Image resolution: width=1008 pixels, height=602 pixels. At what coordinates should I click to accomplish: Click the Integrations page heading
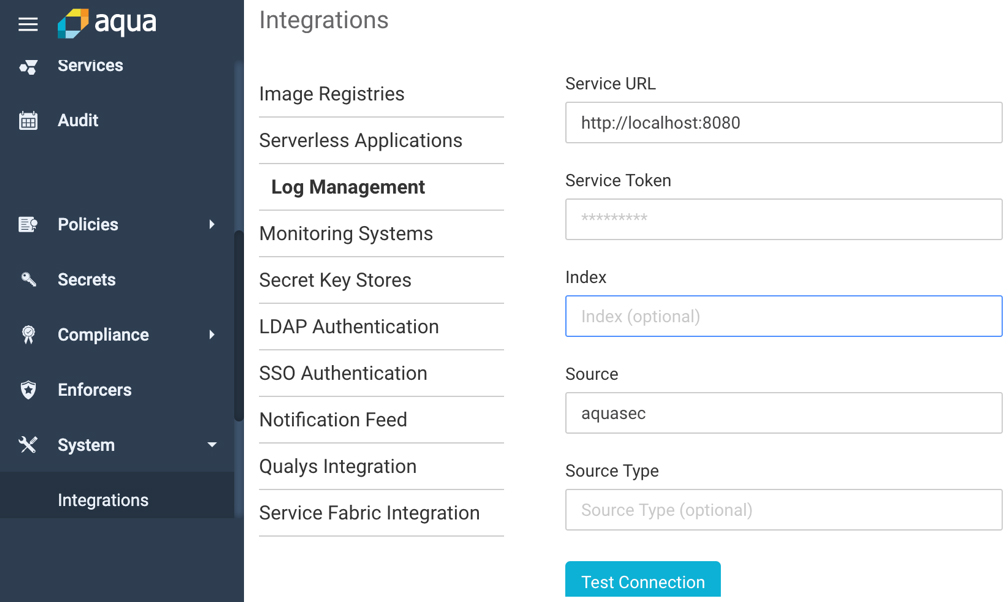pos(324,20)
